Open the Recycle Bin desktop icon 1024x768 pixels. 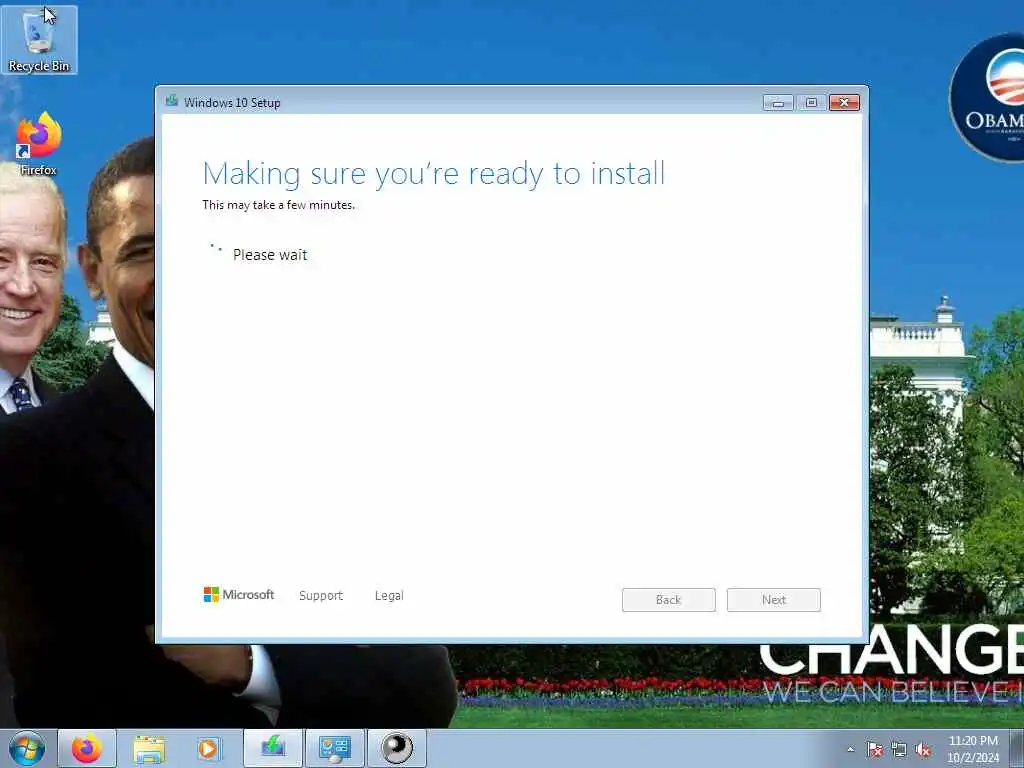(x=39, y=40)
